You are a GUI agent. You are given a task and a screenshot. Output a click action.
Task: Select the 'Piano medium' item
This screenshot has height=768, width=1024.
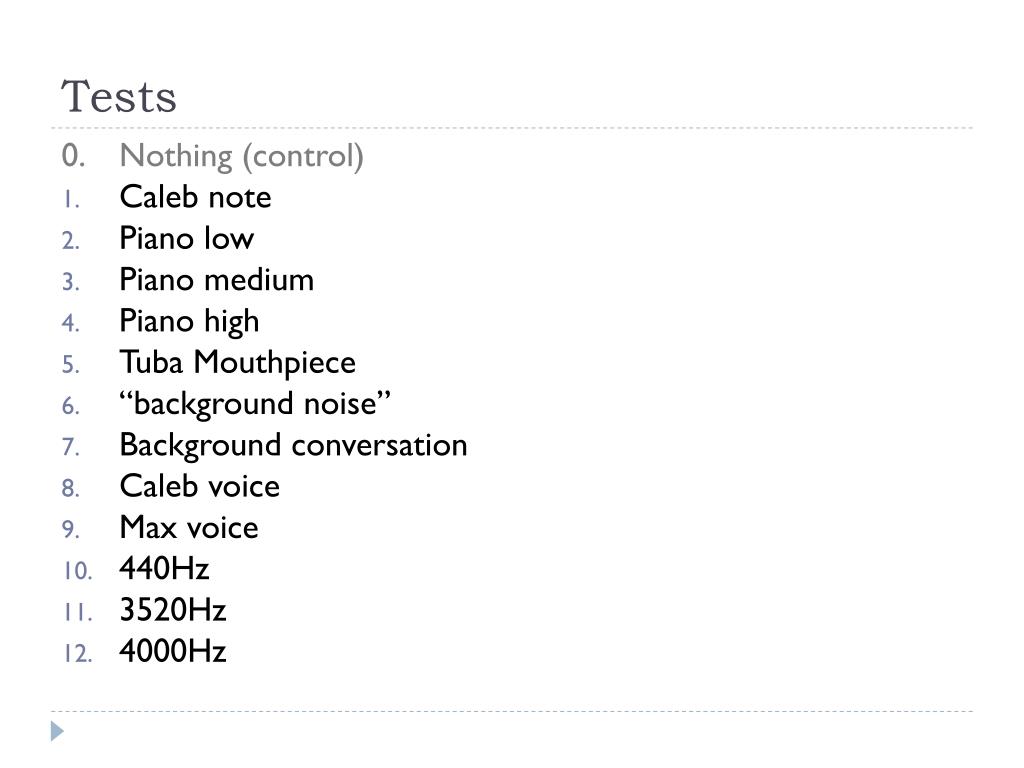(x=217, y=280)
